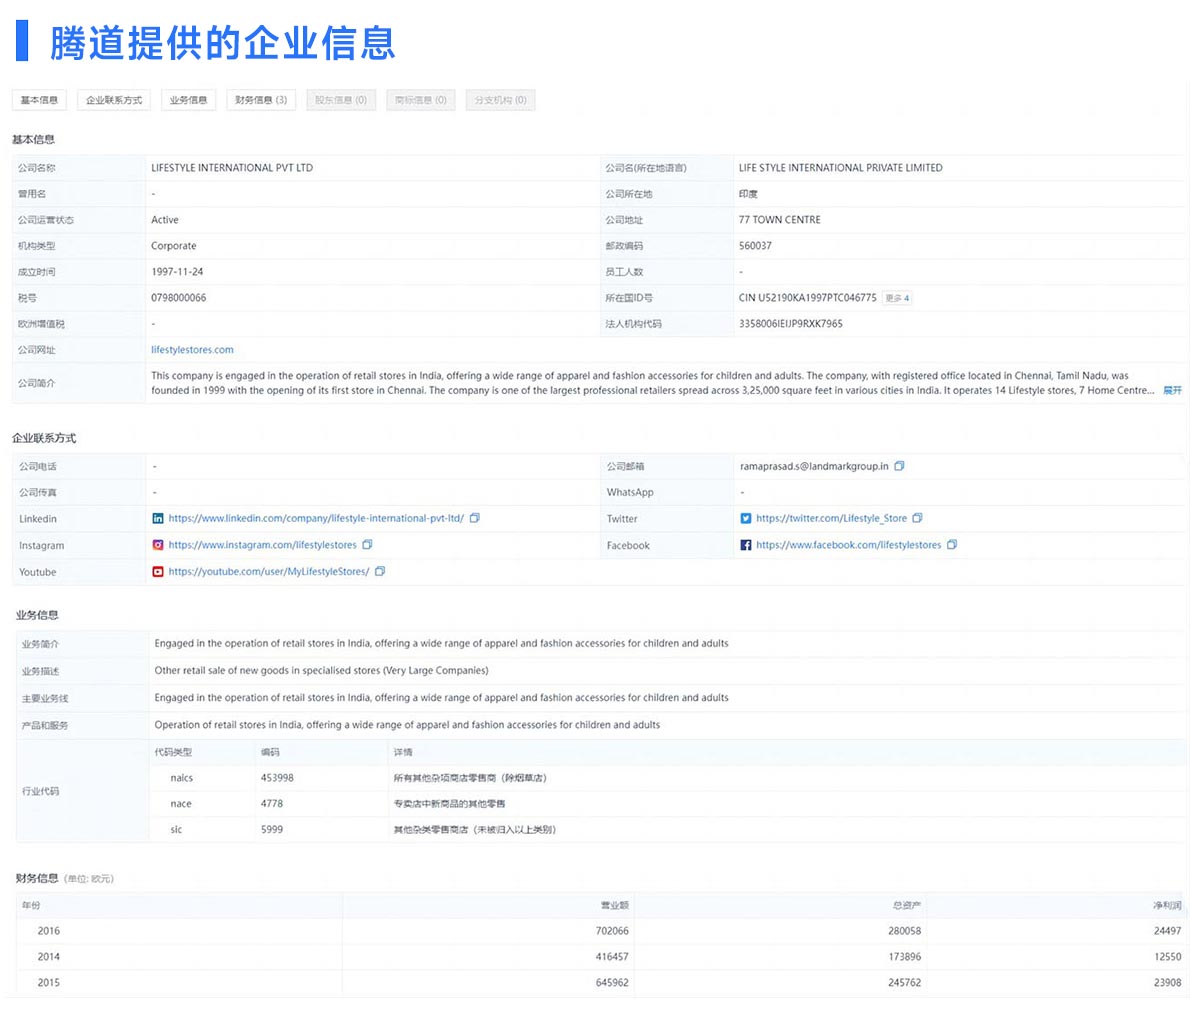This screenshot has width=1190, height=1016.
Task: Select the 业务信息 tab
Action: pos(188,100)
